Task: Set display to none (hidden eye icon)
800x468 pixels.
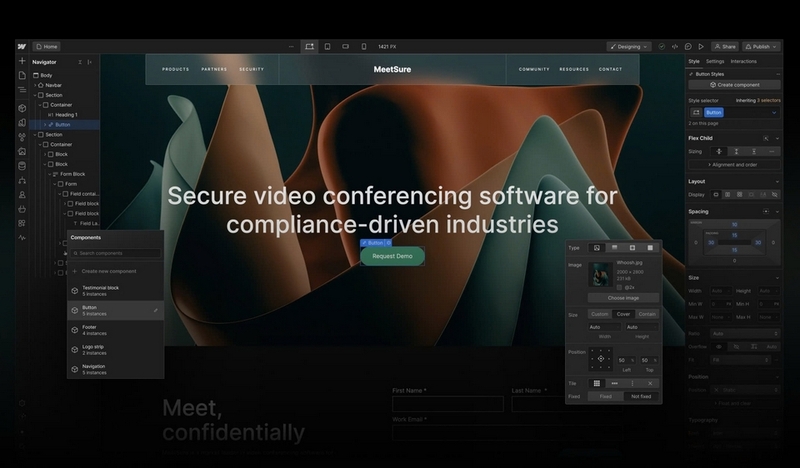Action: click(774, 194)
